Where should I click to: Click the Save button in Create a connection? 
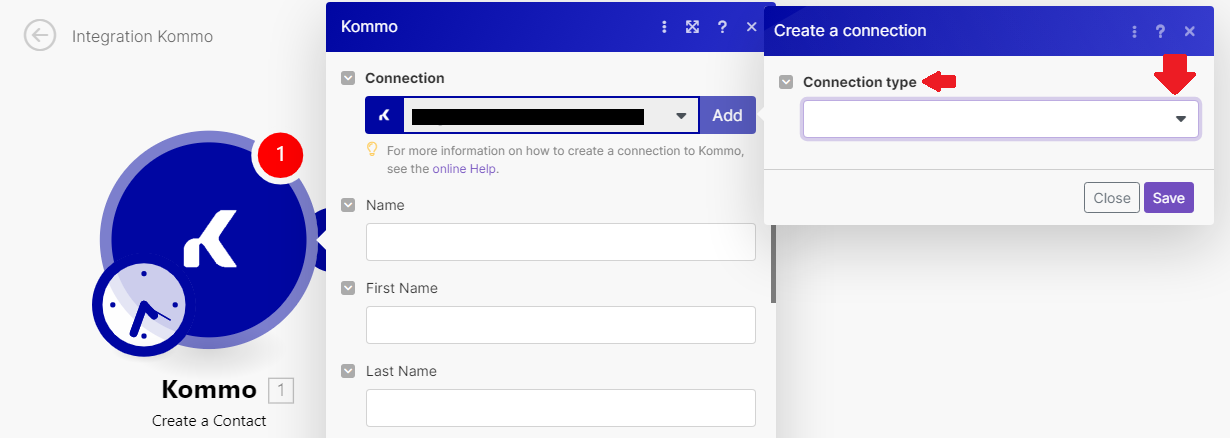pyautogui.click(x=1168, y=198)
